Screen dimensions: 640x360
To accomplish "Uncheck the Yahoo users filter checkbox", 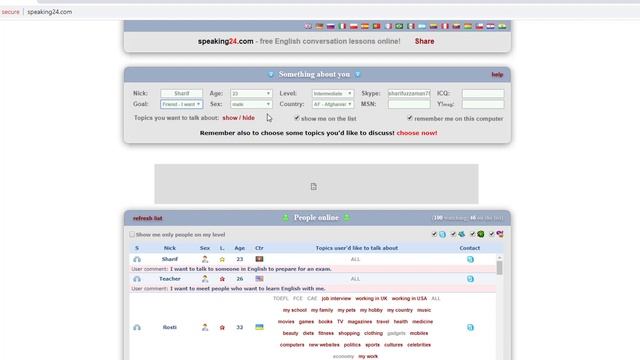I will click(x=491, y=234).
